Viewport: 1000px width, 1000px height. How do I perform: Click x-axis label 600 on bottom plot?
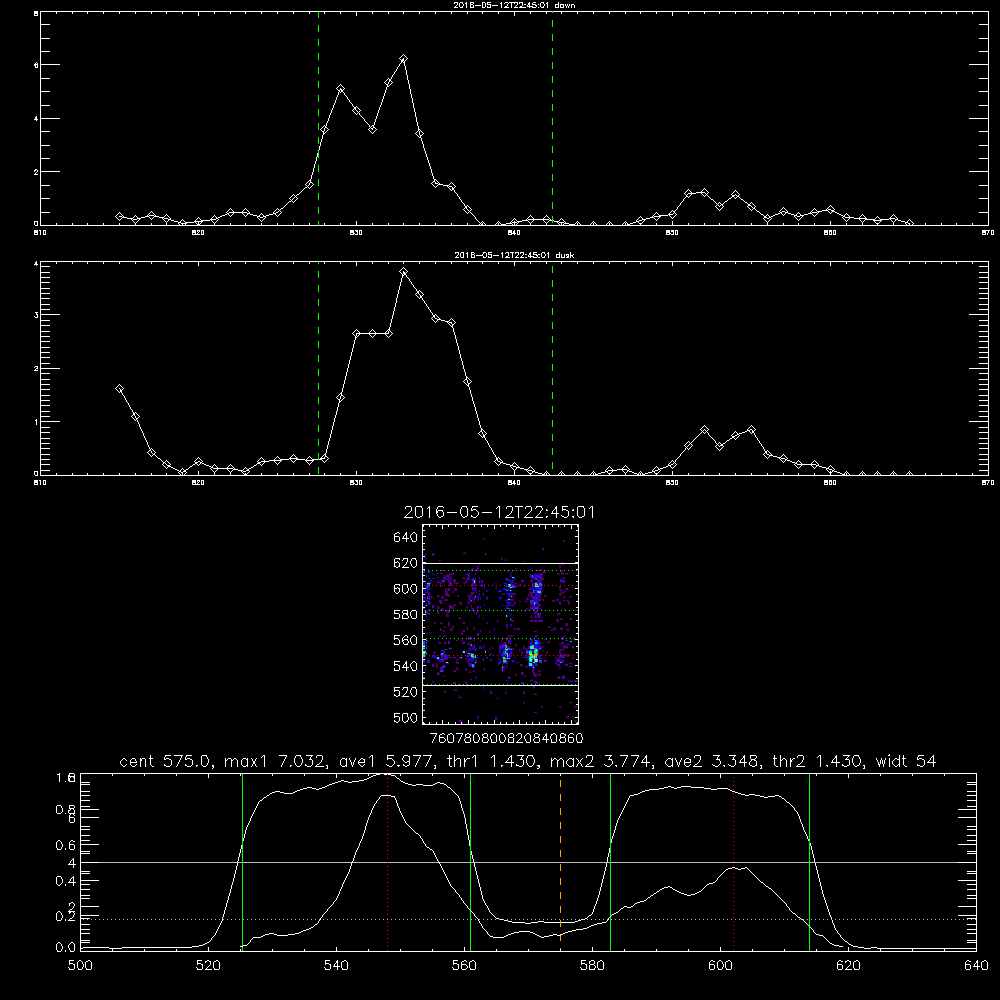[721, 966]
